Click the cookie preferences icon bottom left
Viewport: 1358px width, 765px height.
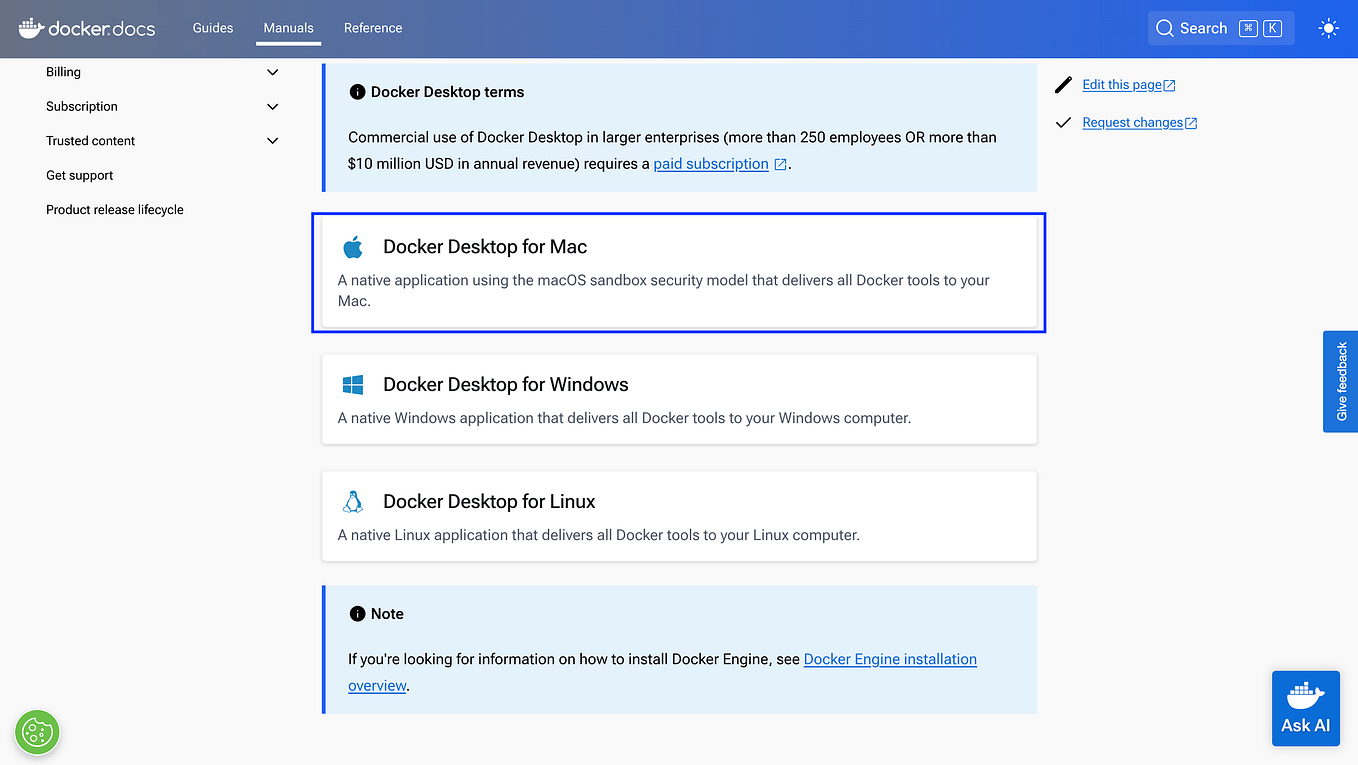37,732
